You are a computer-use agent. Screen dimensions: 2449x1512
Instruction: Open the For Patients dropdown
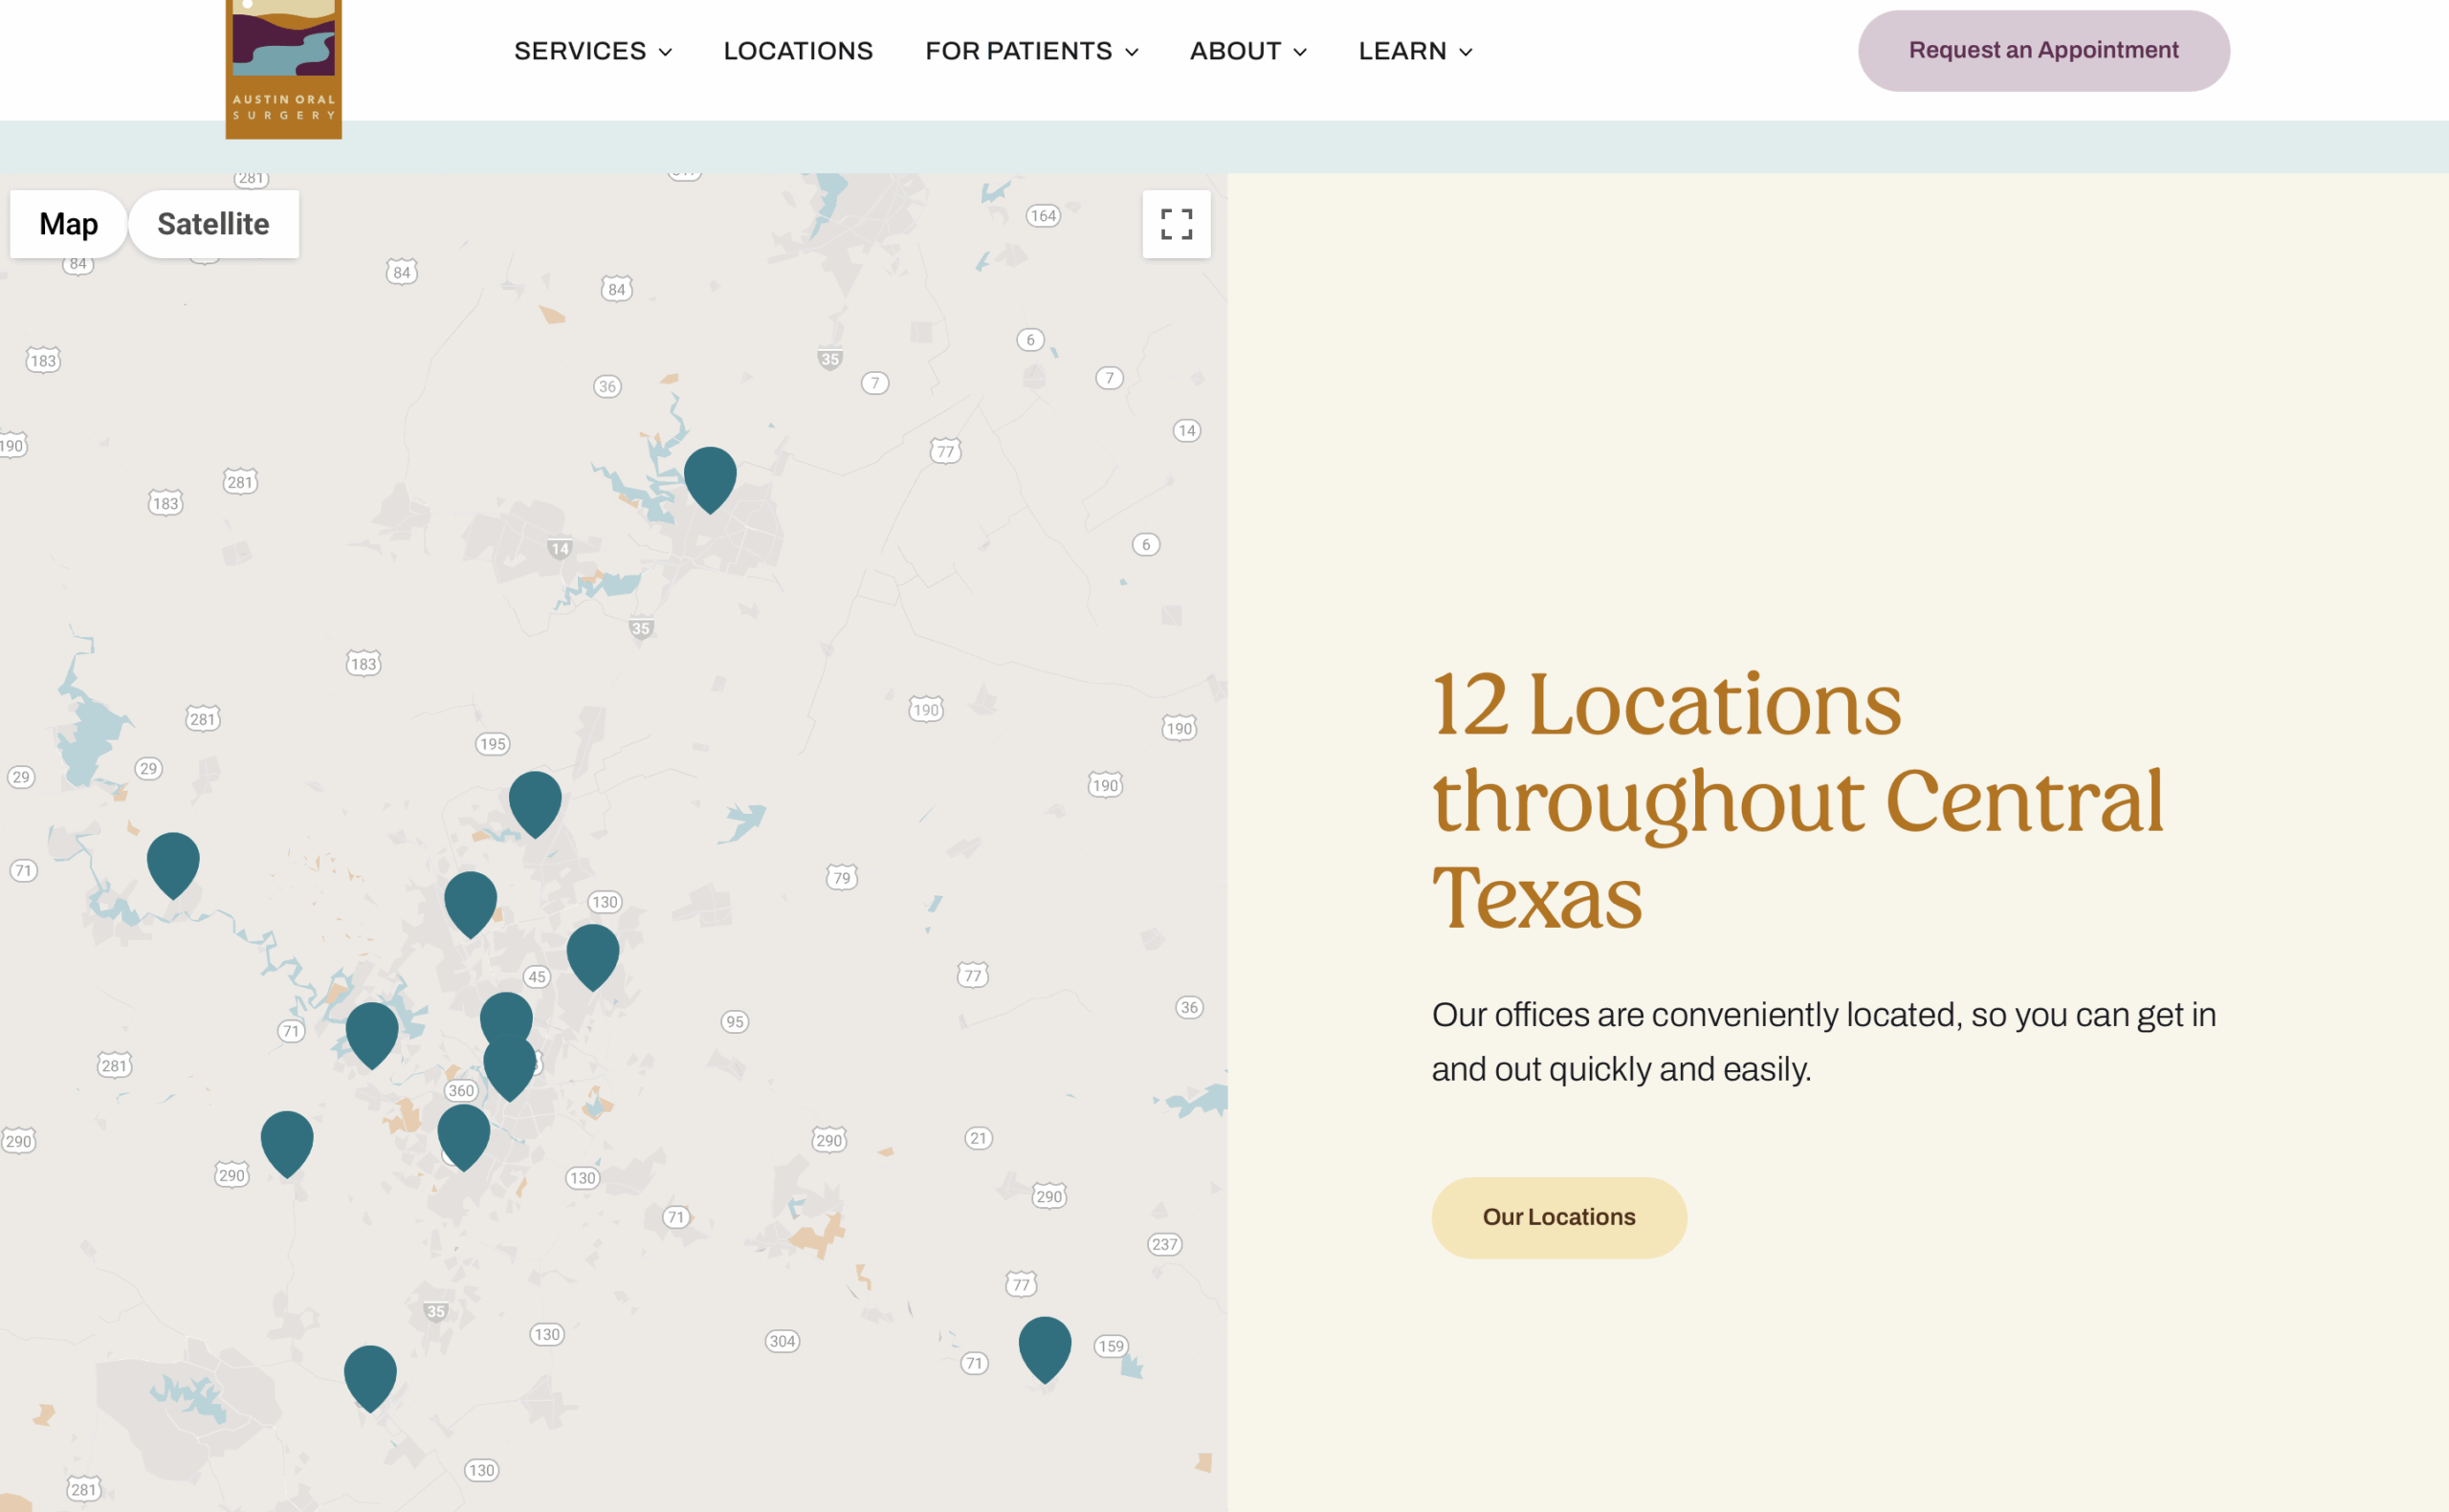point(1031,51)
